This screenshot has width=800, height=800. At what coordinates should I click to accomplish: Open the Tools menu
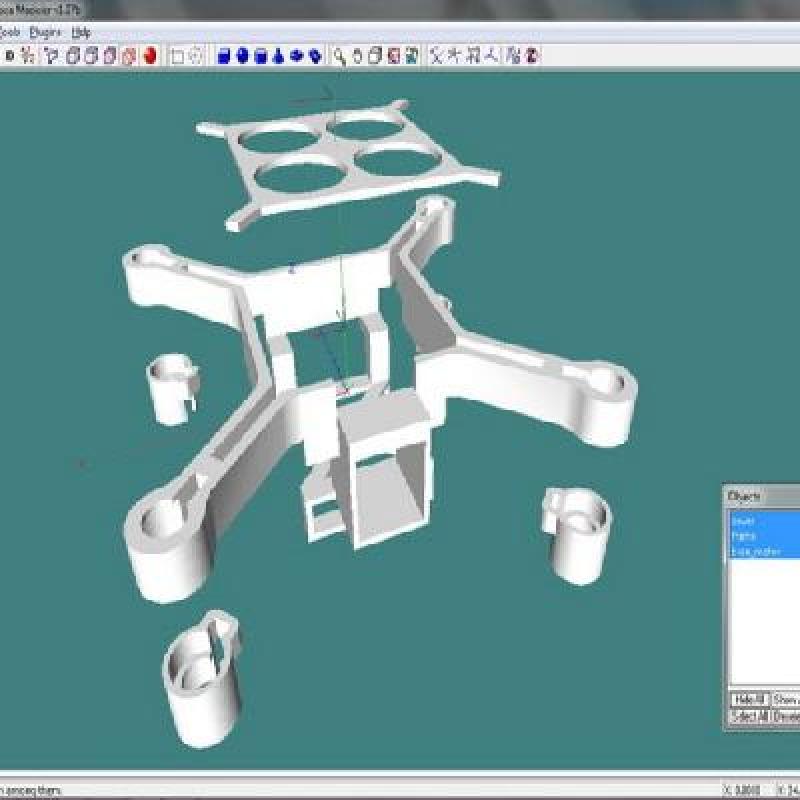[11, 32]
